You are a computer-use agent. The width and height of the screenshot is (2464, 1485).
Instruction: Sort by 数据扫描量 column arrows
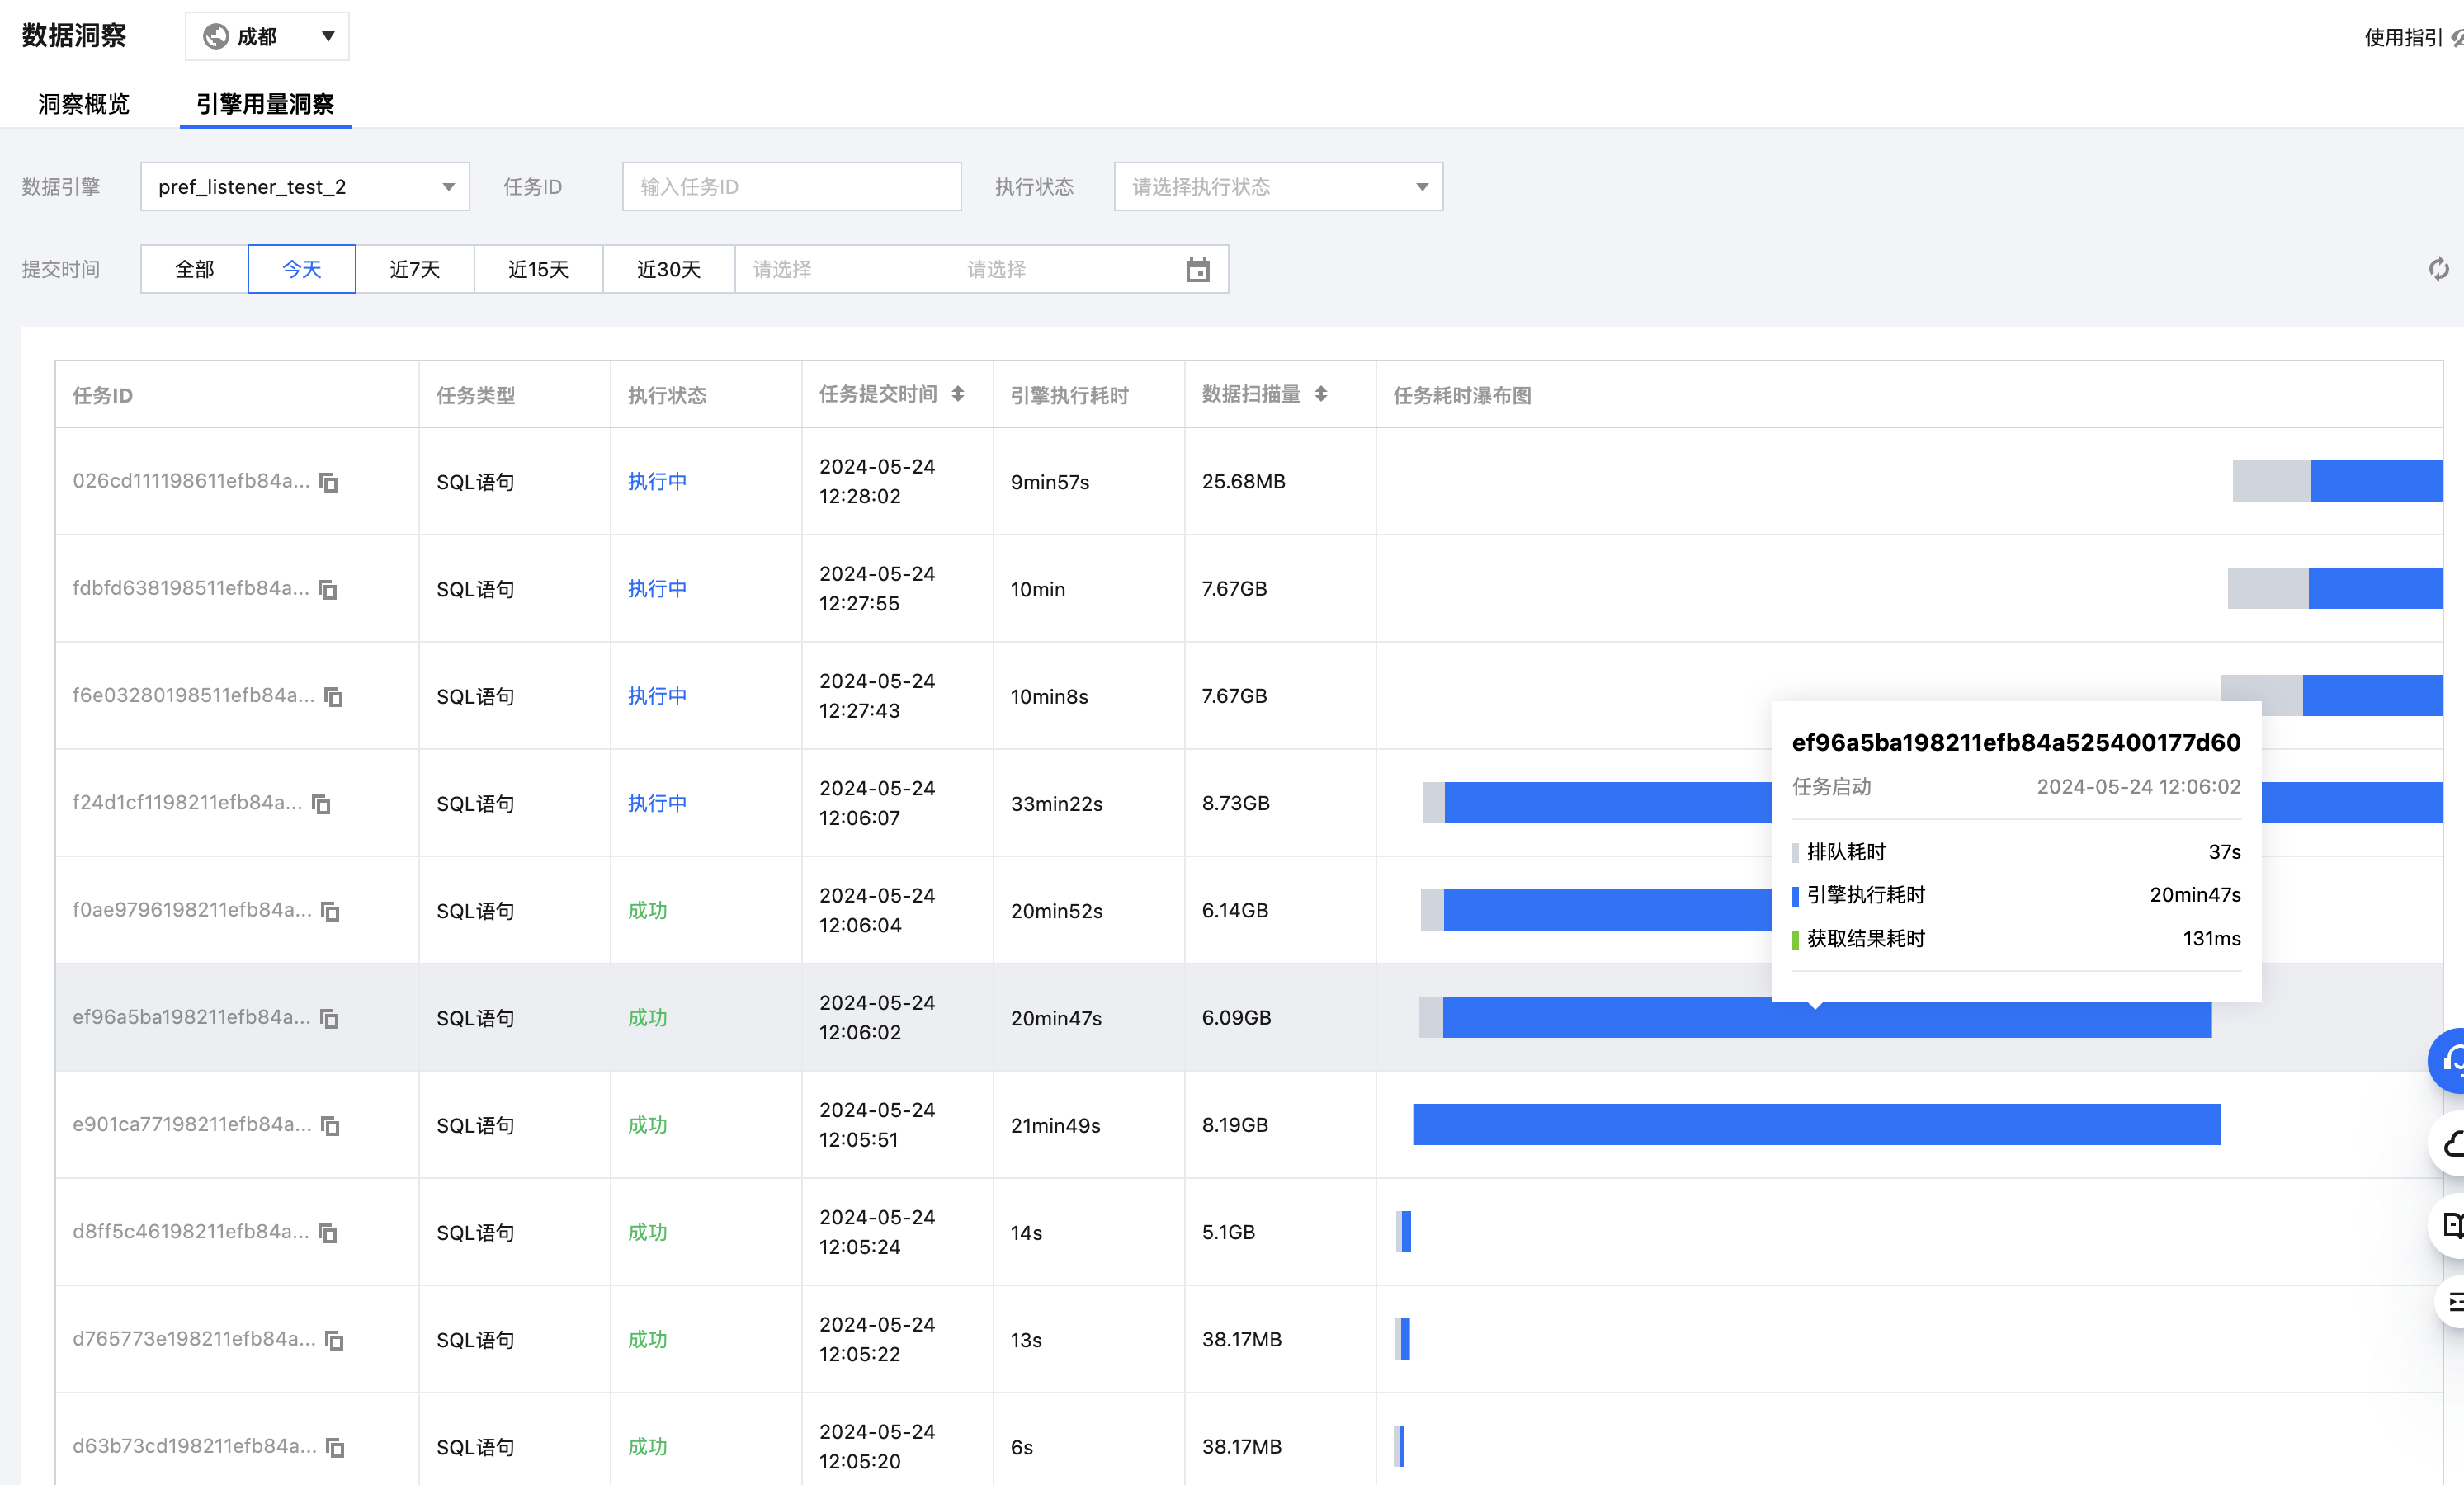(1321, 394)
